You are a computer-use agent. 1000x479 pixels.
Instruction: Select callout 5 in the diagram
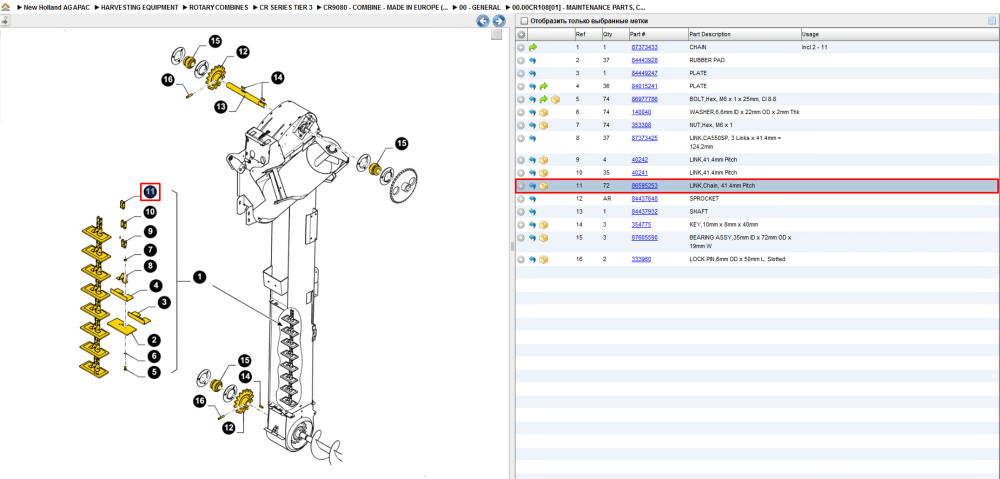pos(154,372)
